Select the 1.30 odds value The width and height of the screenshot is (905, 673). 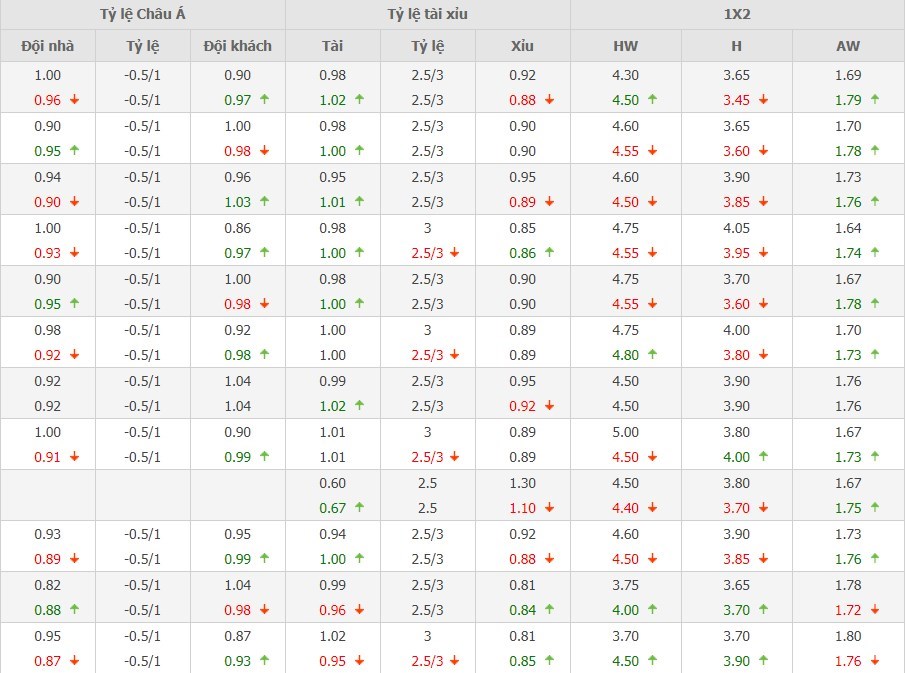[522, 483]
